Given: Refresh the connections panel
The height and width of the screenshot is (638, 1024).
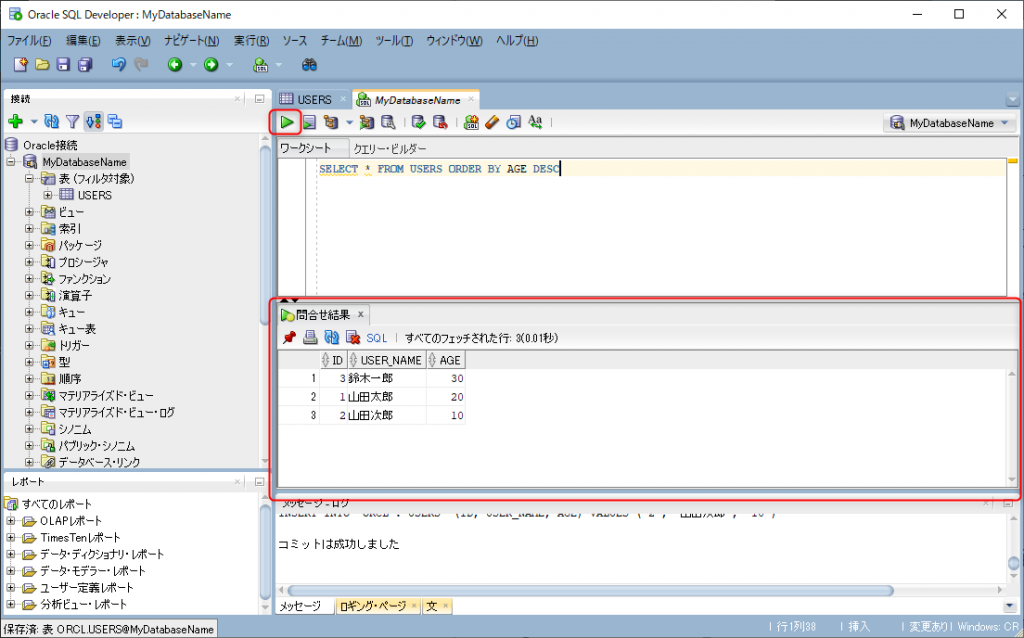Looking at the screenshot, I should (x=52, y=121).
